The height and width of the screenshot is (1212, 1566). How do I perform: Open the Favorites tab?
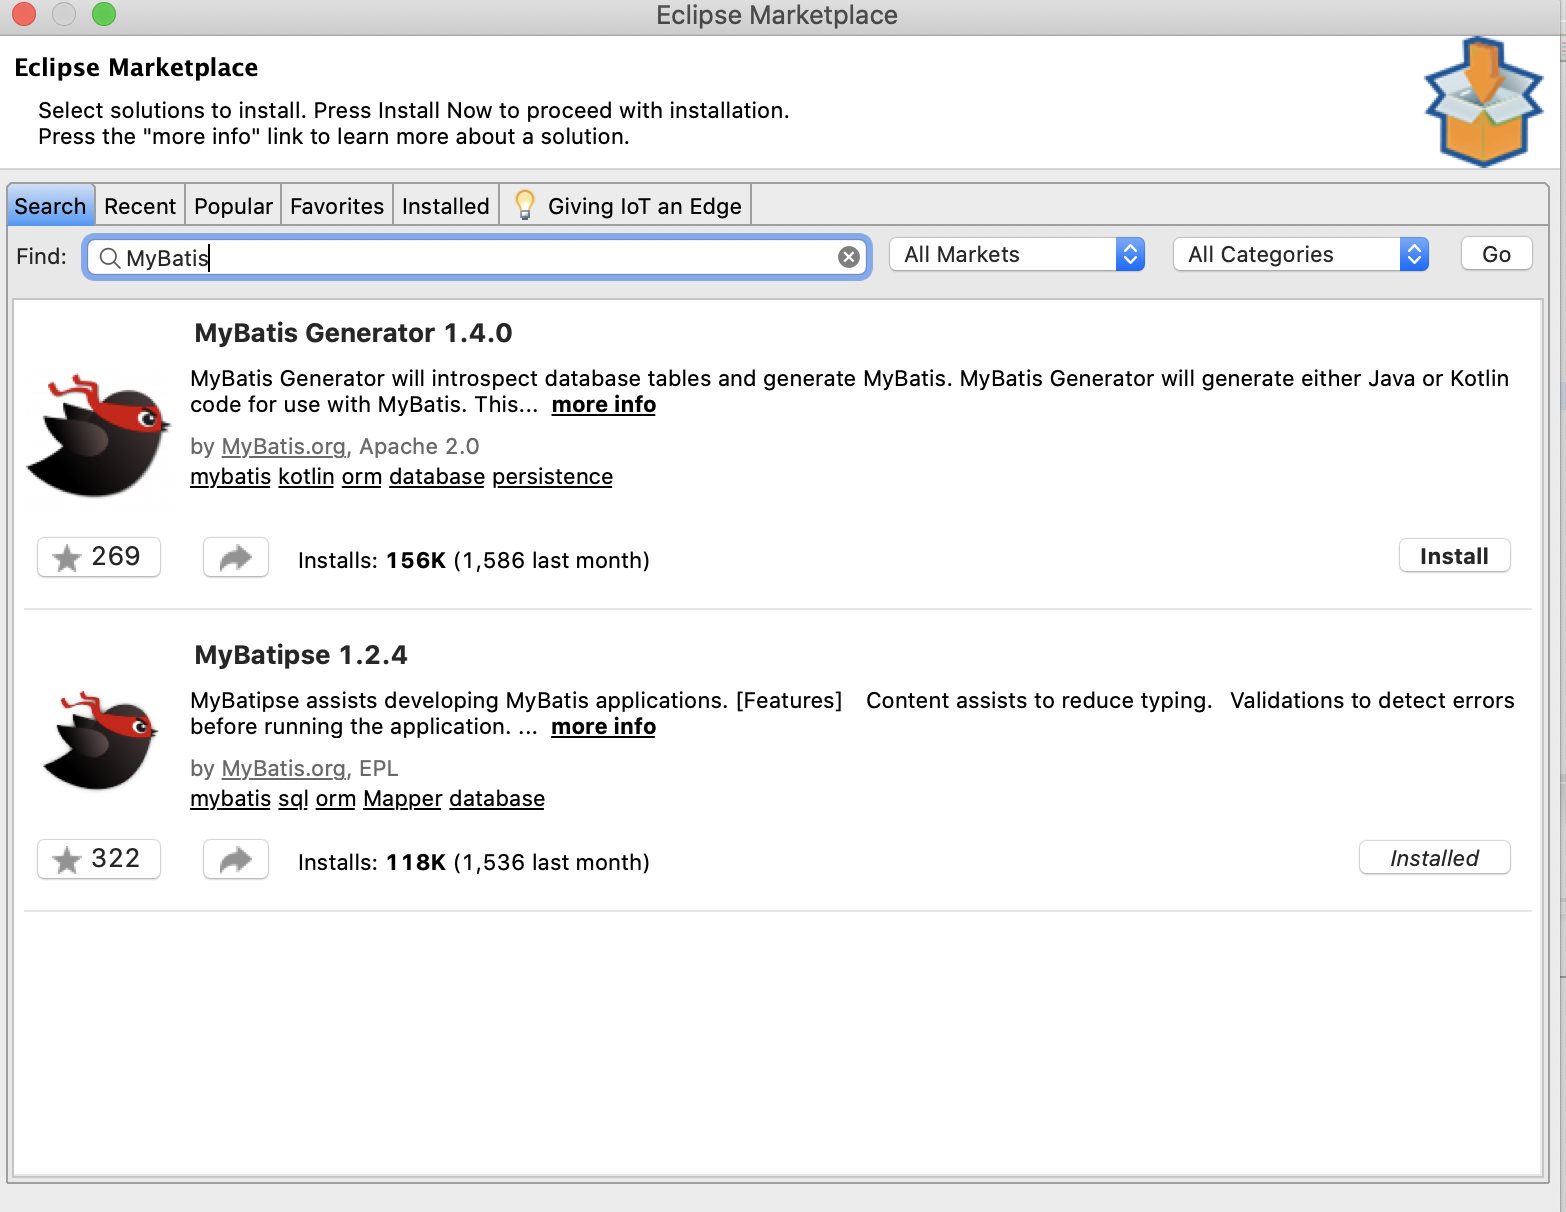tap(337, 206)
